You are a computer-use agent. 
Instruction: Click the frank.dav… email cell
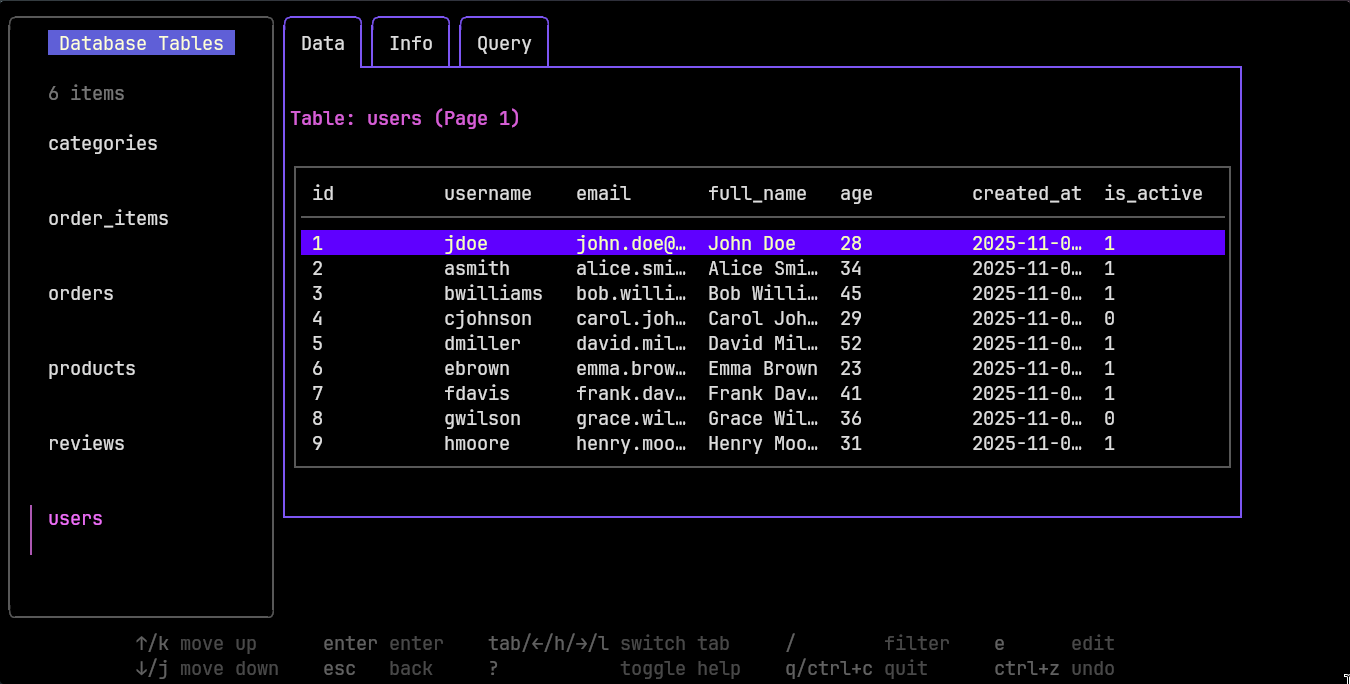[631, 393]
